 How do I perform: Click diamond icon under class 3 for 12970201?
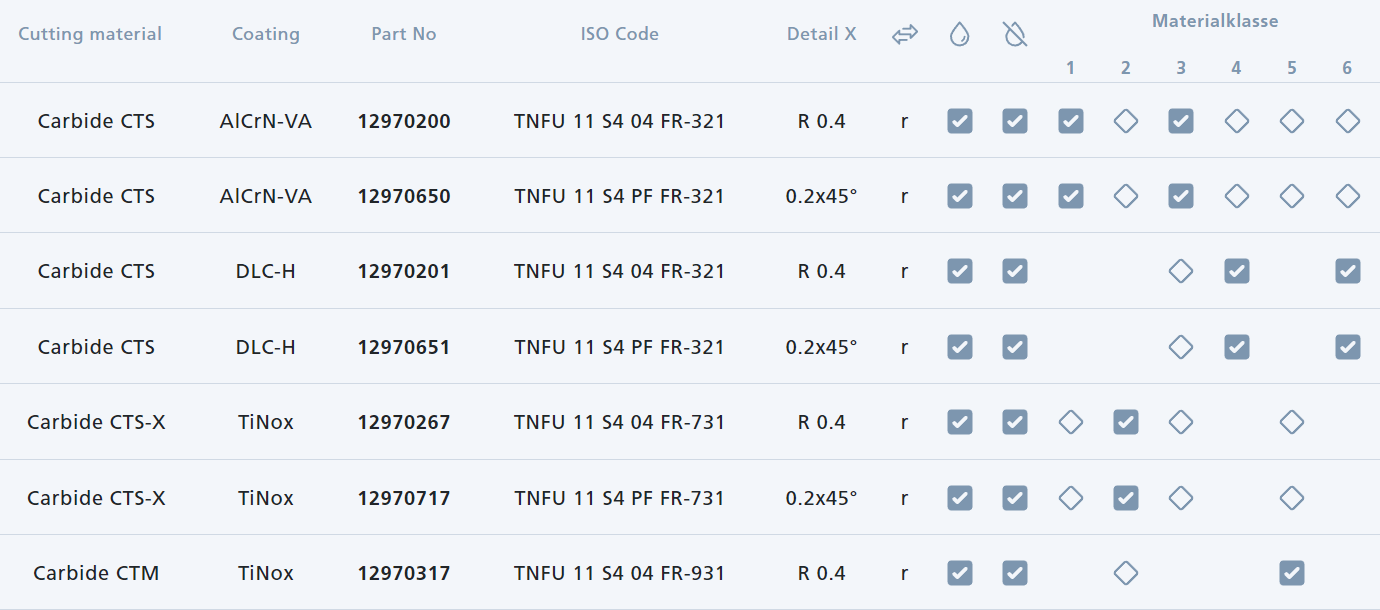pos(1181,271)
